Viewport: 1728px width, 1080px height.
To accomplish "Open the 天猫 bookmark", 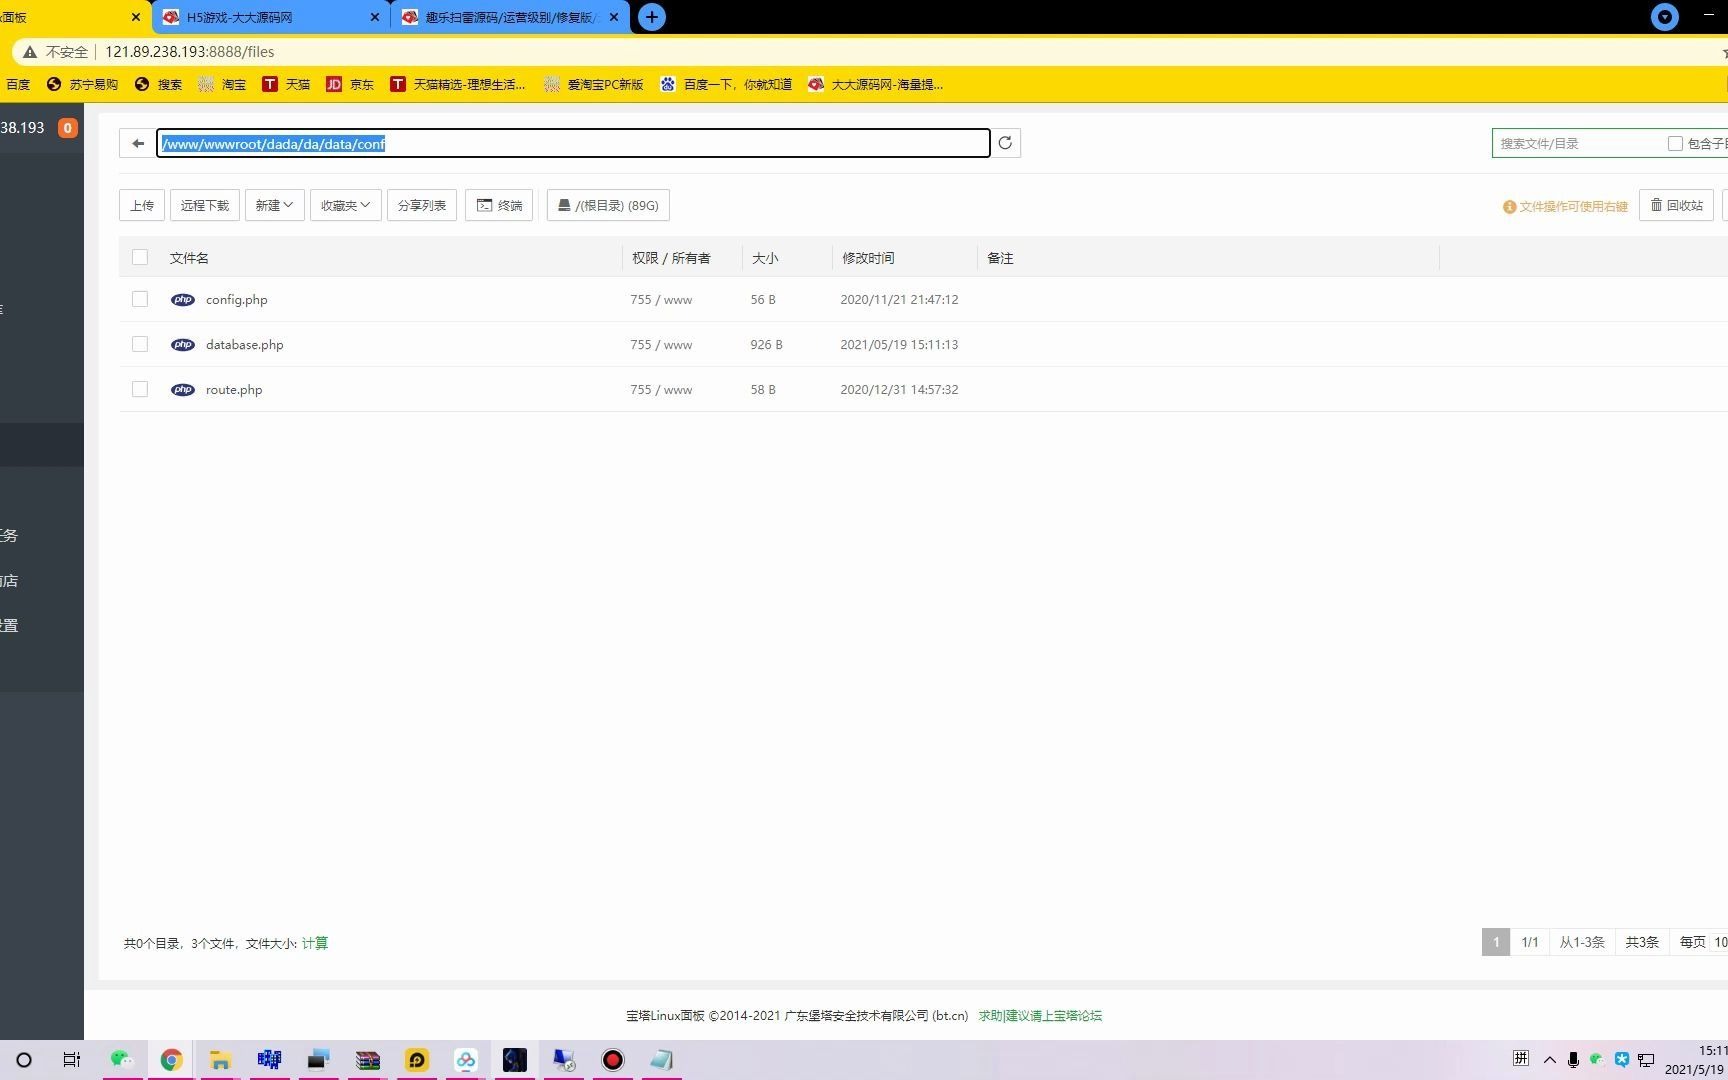I will [286, 84].
